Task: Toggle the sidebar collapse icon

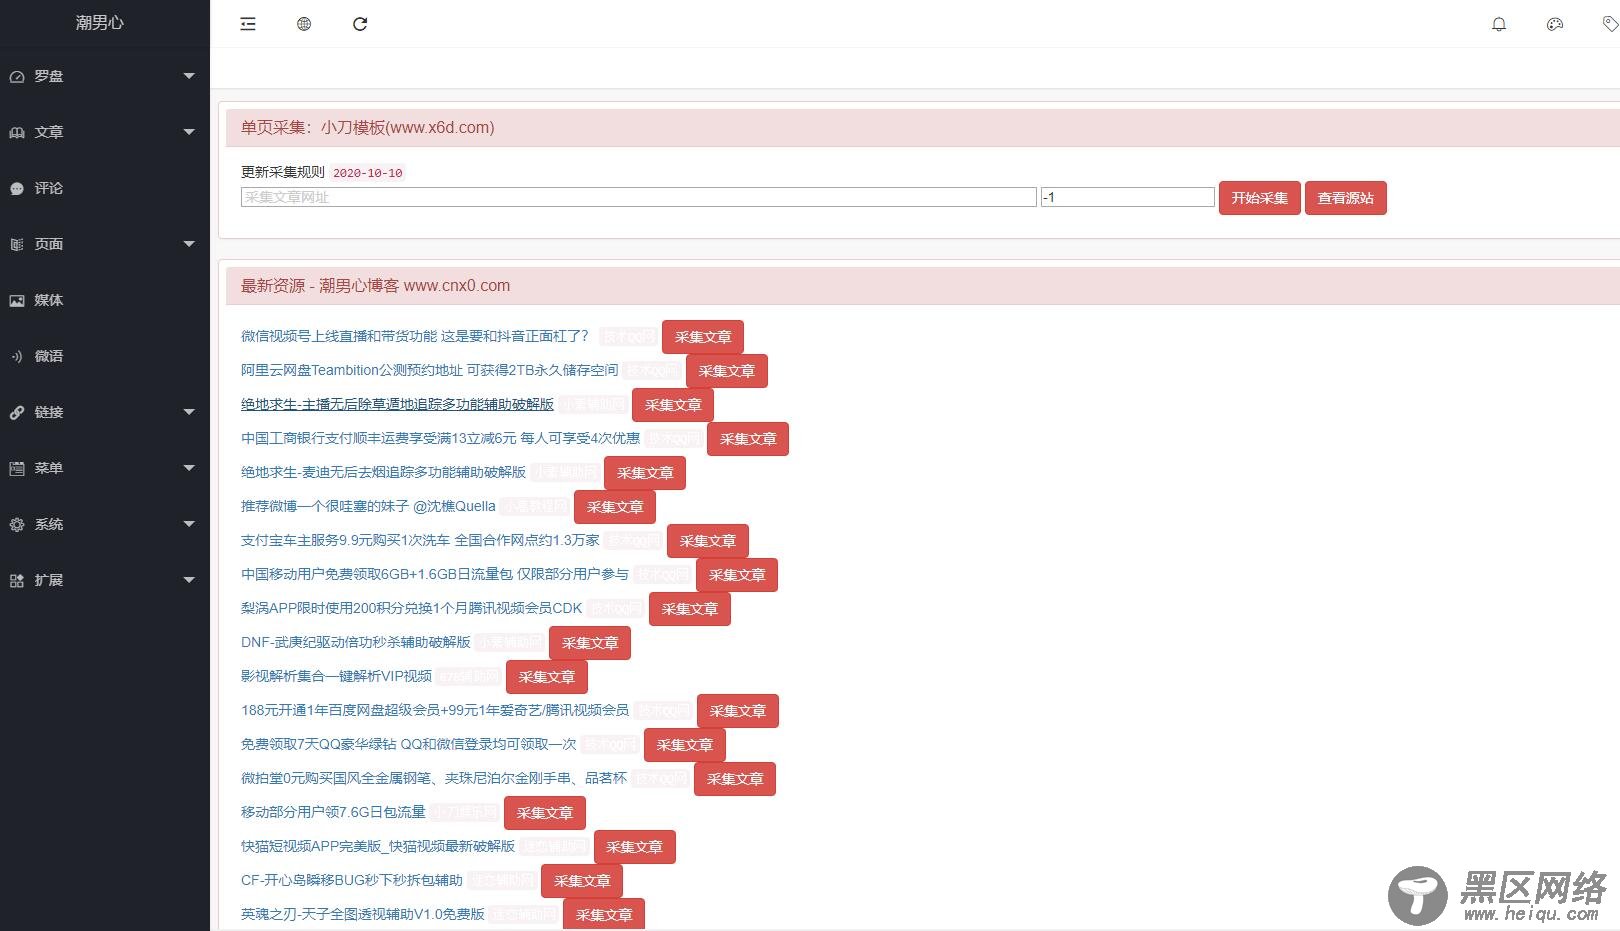Action: tap(248, 24)
